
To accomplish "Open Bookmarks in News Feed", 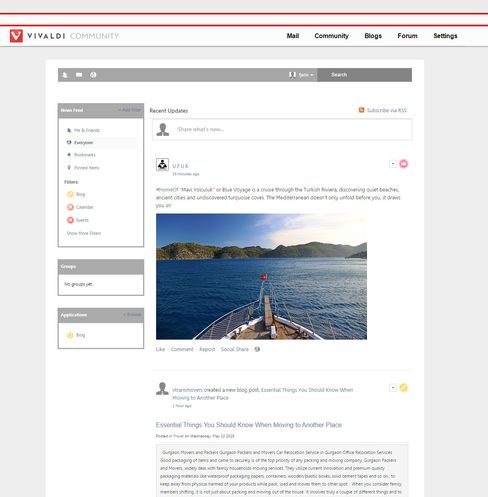I will tap(84, 155).
